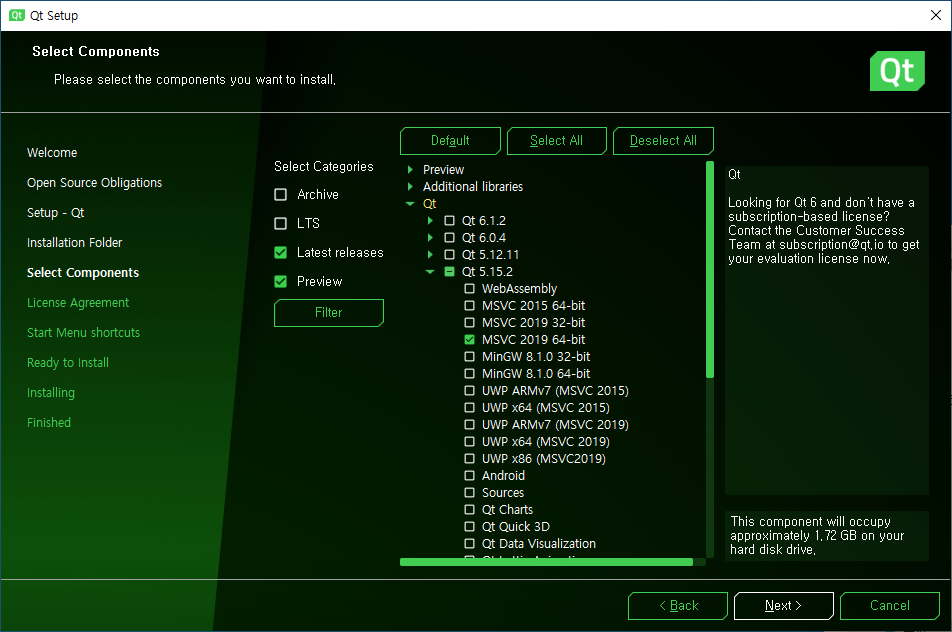This screenshot has width=952, height=632.
Task: Click the vertical scrollbar of component tree
Action: pos(710,270)
